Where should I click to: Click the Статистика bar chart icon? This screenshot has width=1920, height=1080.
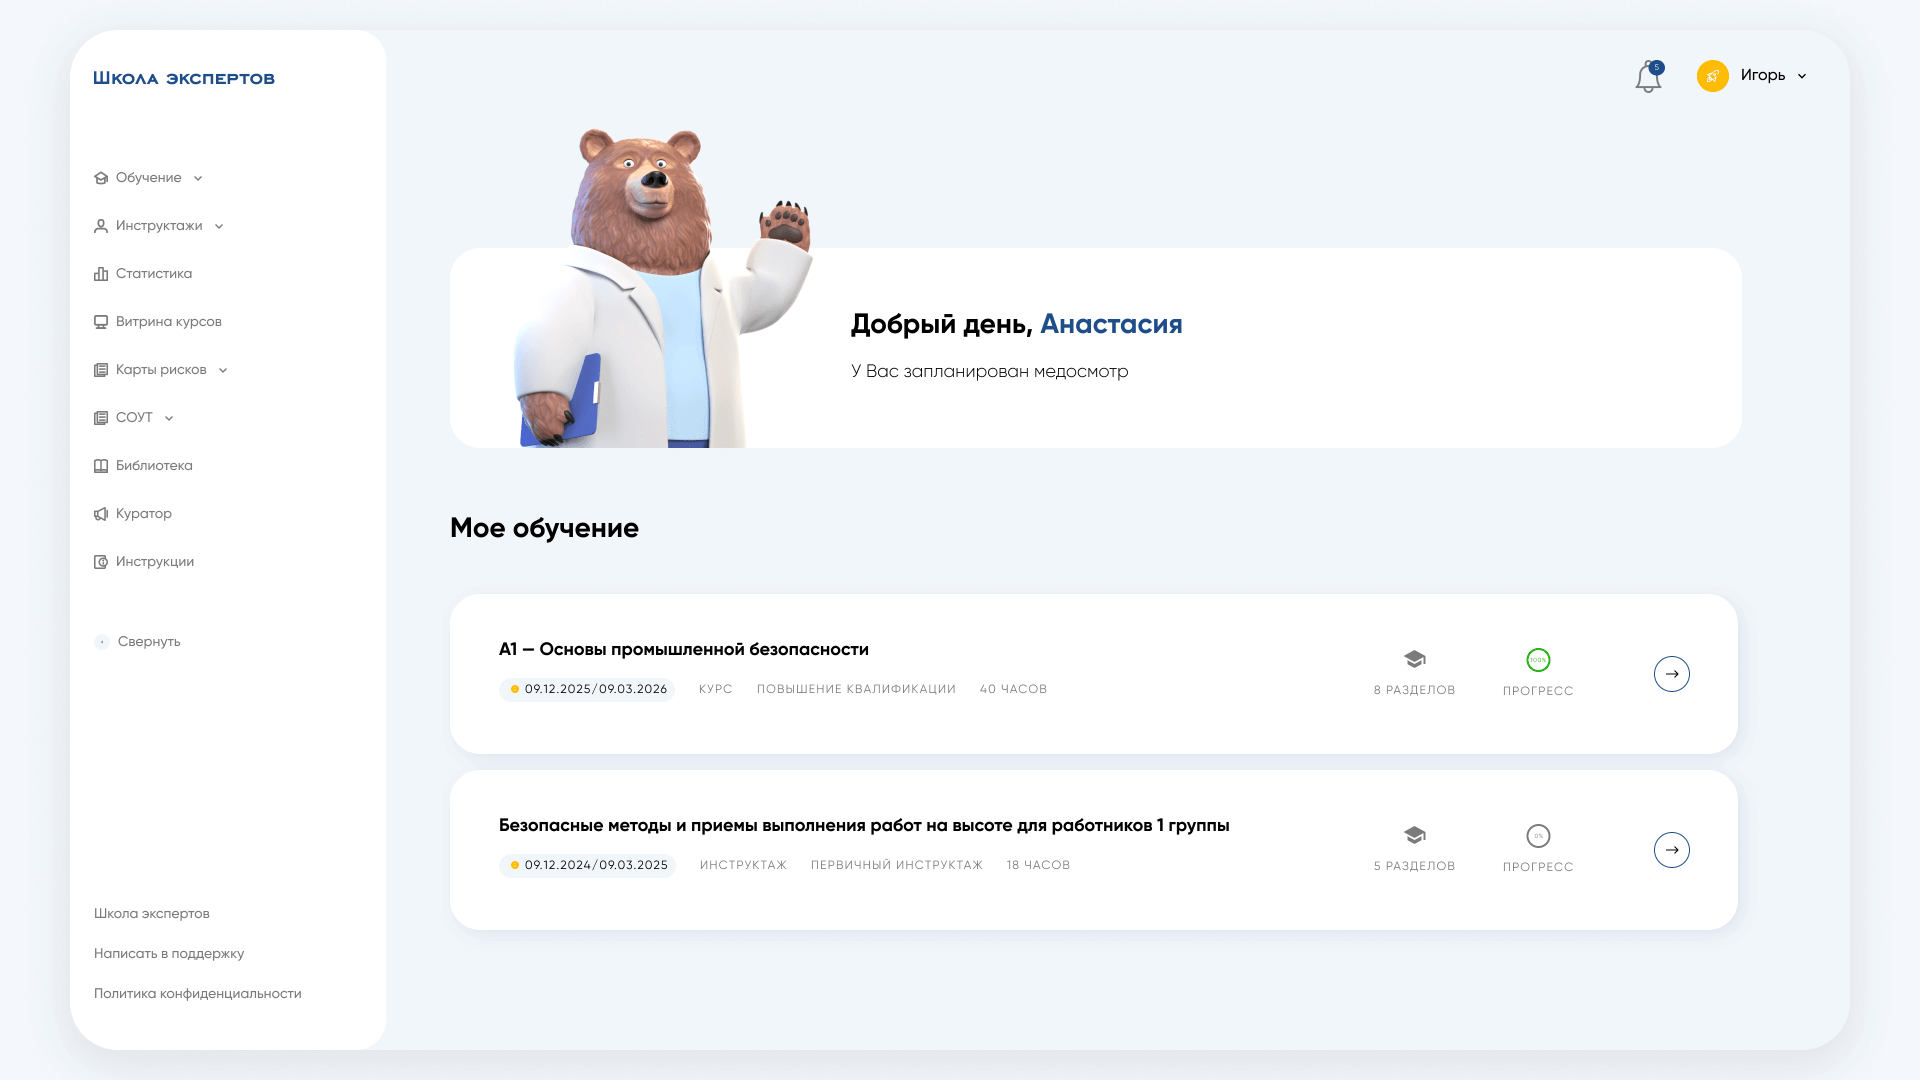101,274
